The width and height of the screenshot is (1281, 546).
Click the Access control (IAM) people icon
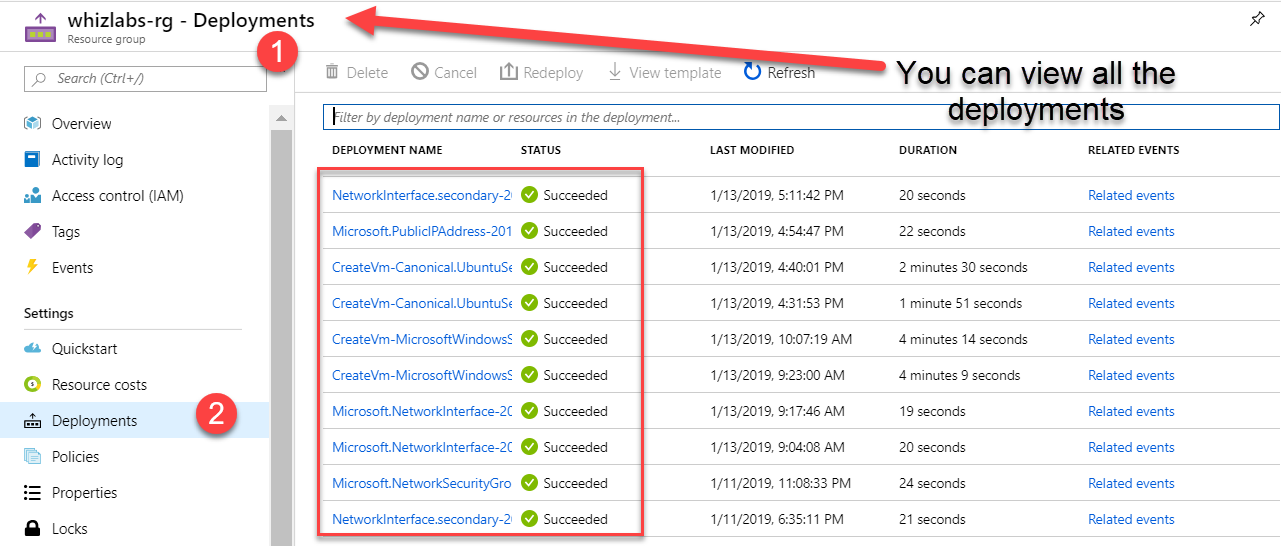pyautogui.click(x=32, y=196)
